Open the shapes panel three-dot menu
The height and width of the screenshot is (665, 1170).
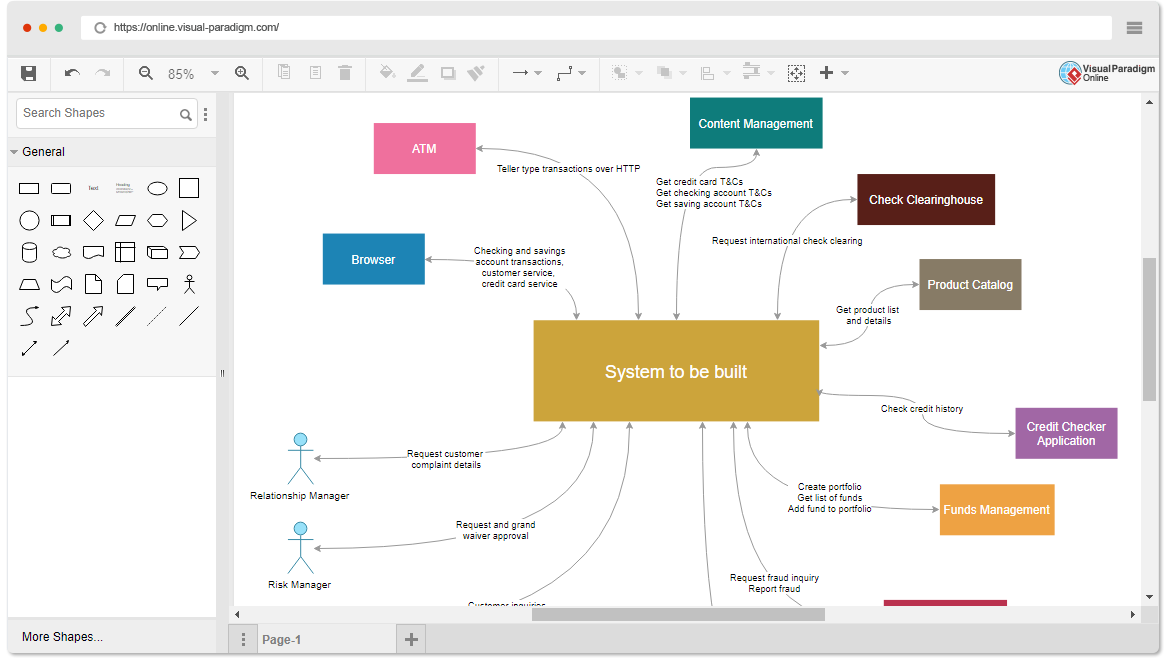(205, 114)
